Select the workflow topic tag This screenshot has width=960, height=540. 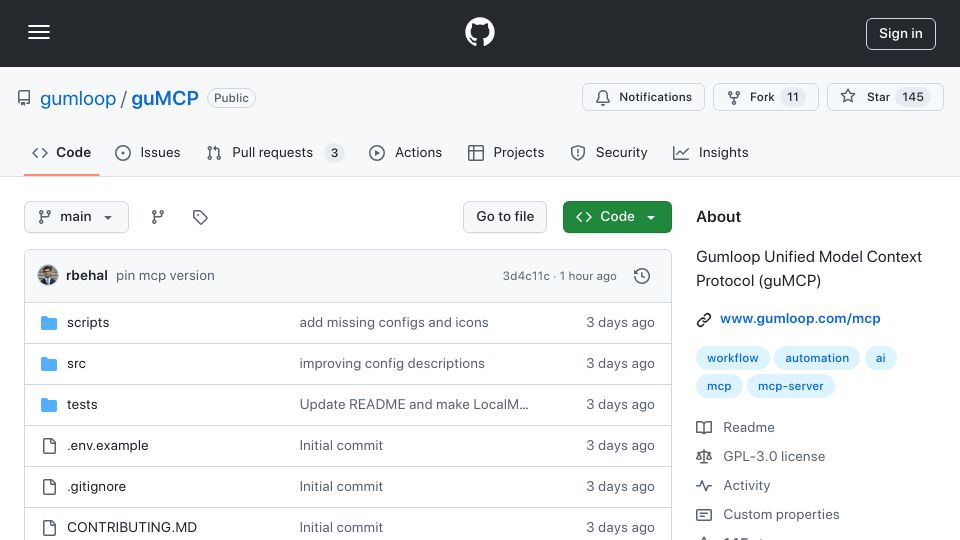(732, 358)
